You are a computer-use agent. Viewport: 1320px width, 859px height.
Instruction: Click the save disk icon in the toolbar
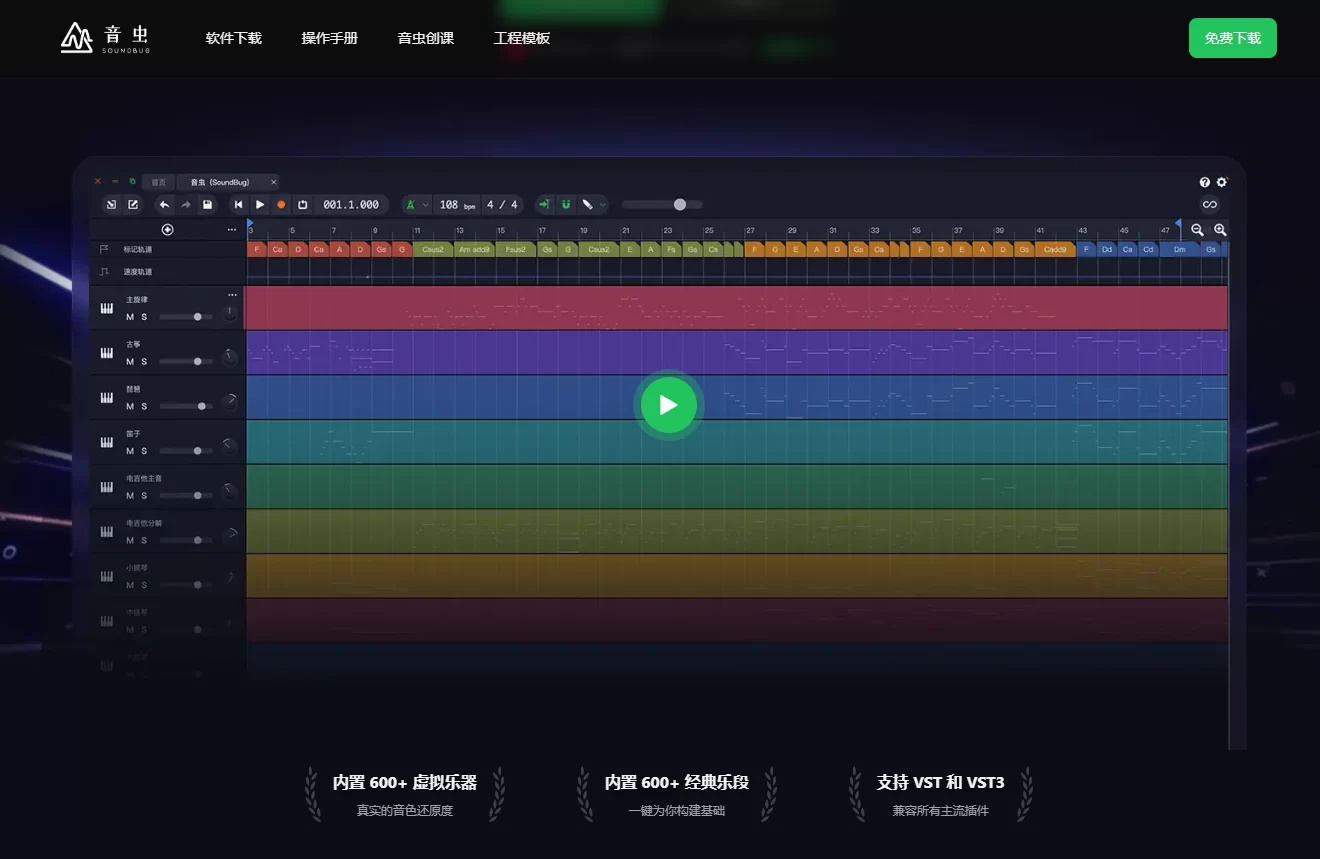pyautogui.click(x=207, y=205)
